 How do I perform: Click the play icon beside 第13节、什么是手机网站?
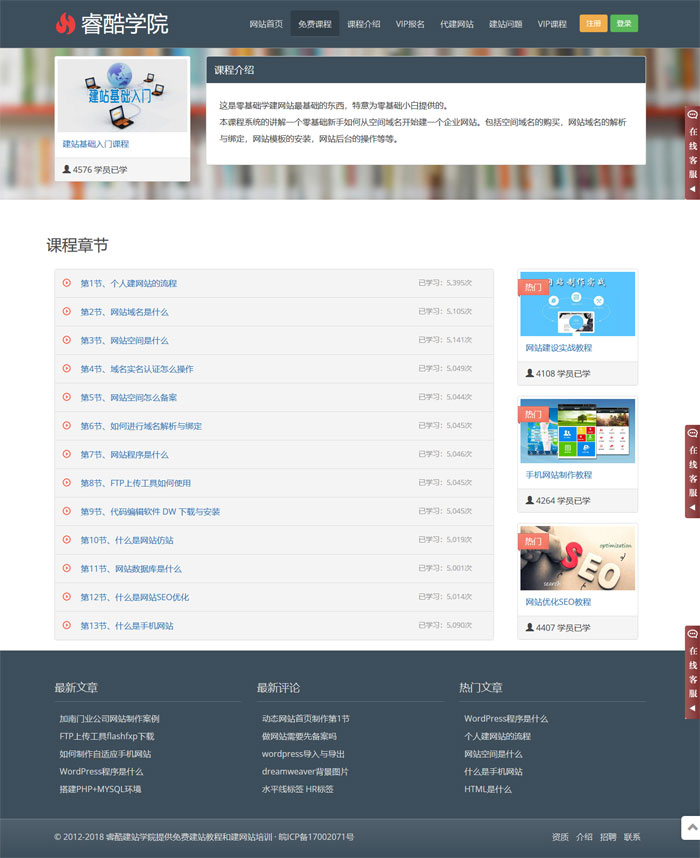click(x=67, y=625)
